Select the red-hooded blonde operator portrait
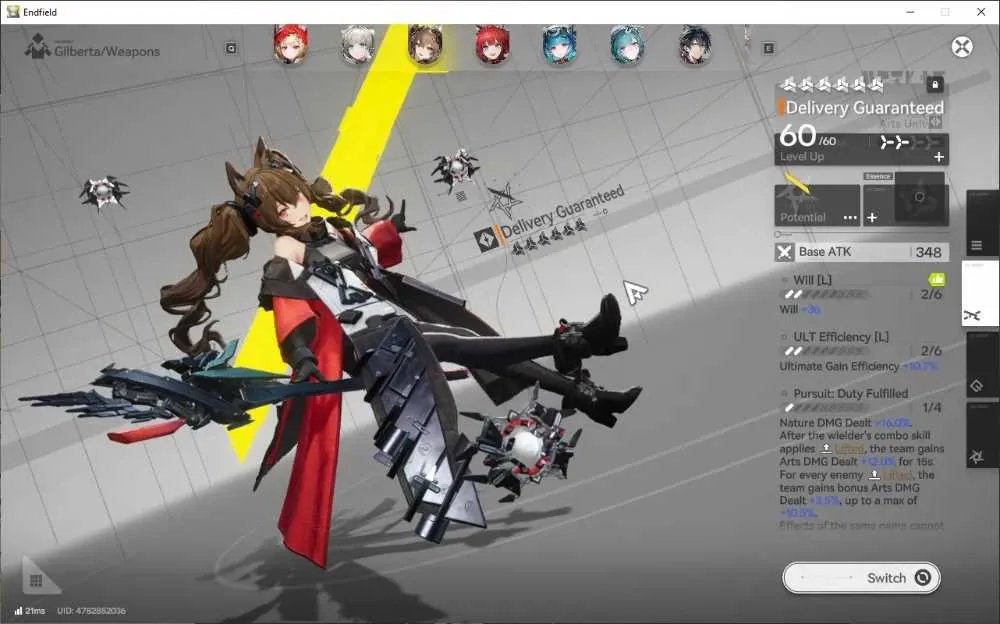1000x624 pixels. 291,45
